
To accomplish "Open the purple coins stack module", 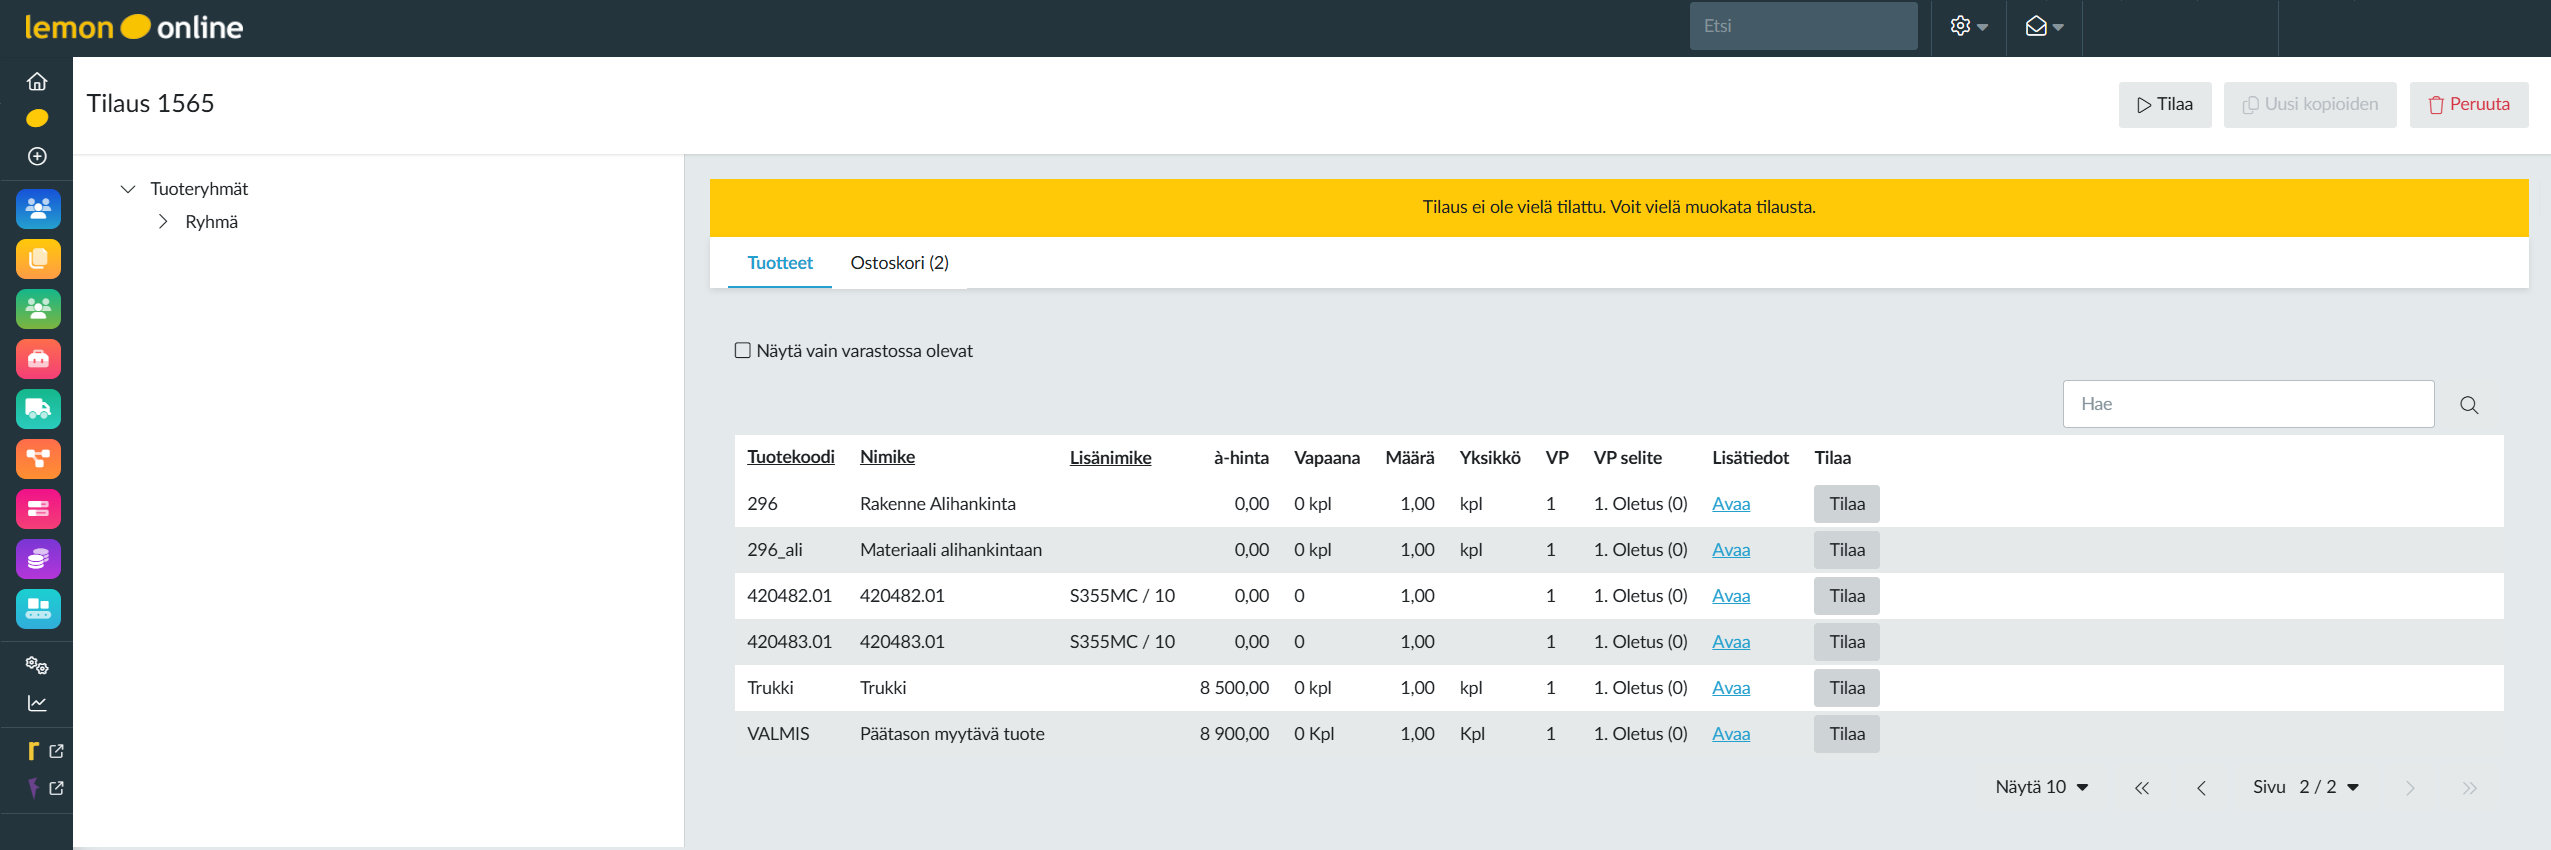I will click(38, 559).
